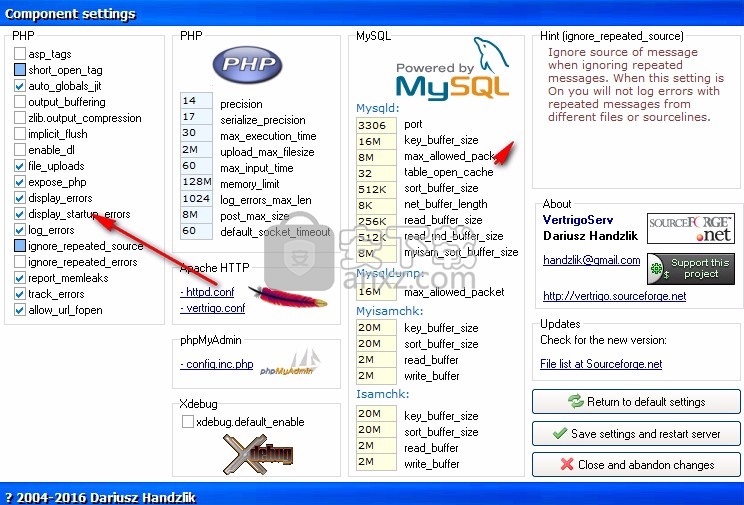Click Save settings and restart server
This screenshot has height=505, width=744.
636,433
